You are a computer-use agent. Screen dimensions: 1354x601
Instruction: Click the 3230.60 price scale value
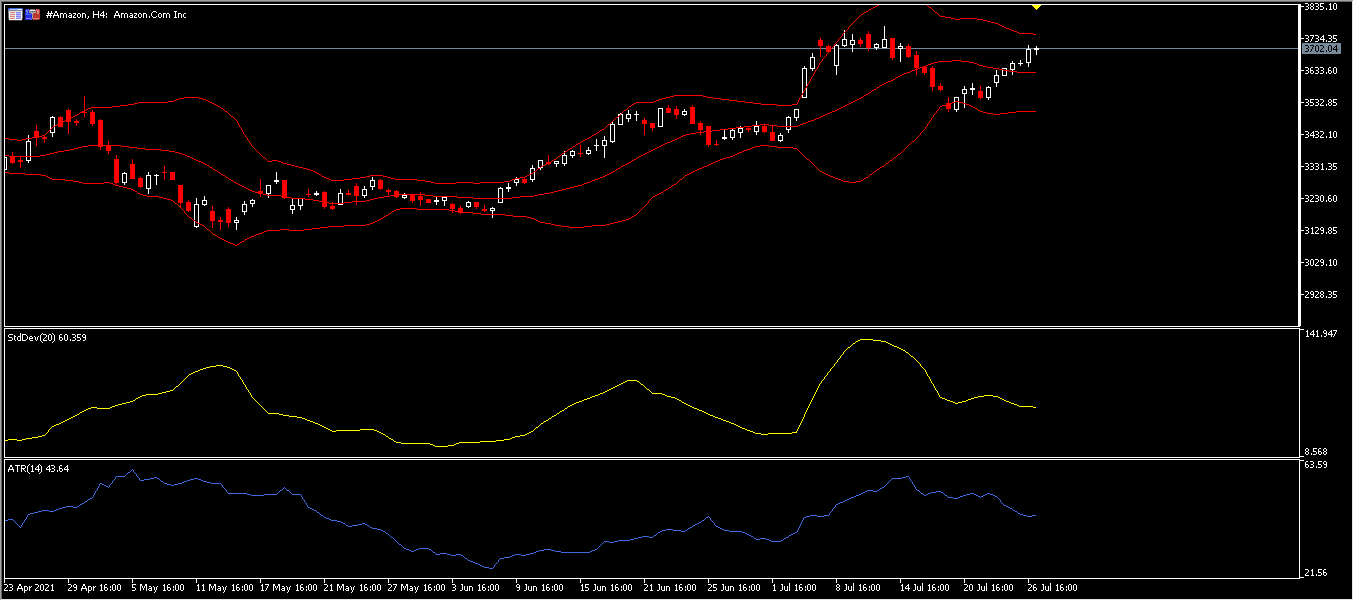[1321, 198]
